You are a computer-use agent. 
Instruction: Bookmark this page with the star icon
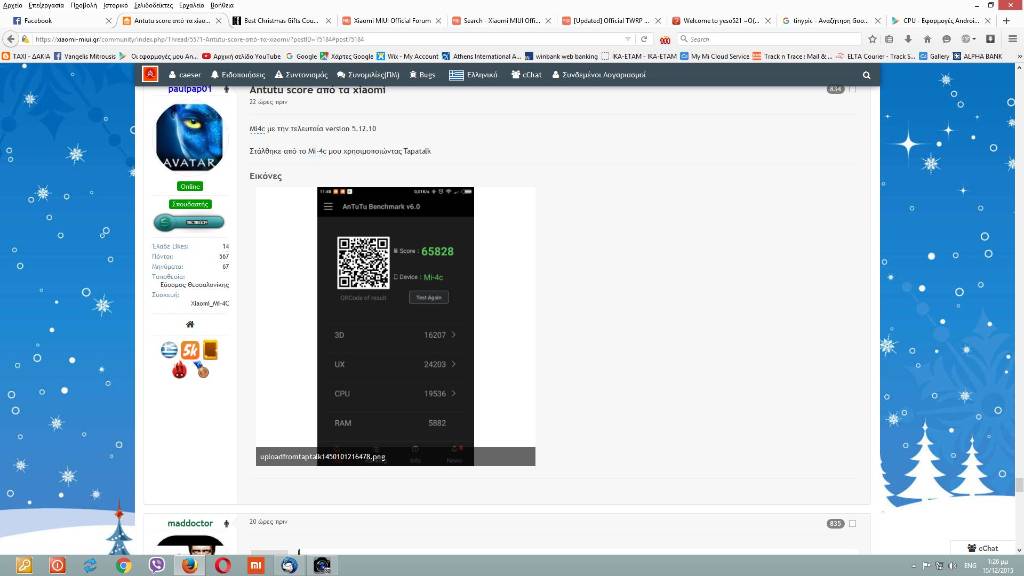(x=872, y=39)
